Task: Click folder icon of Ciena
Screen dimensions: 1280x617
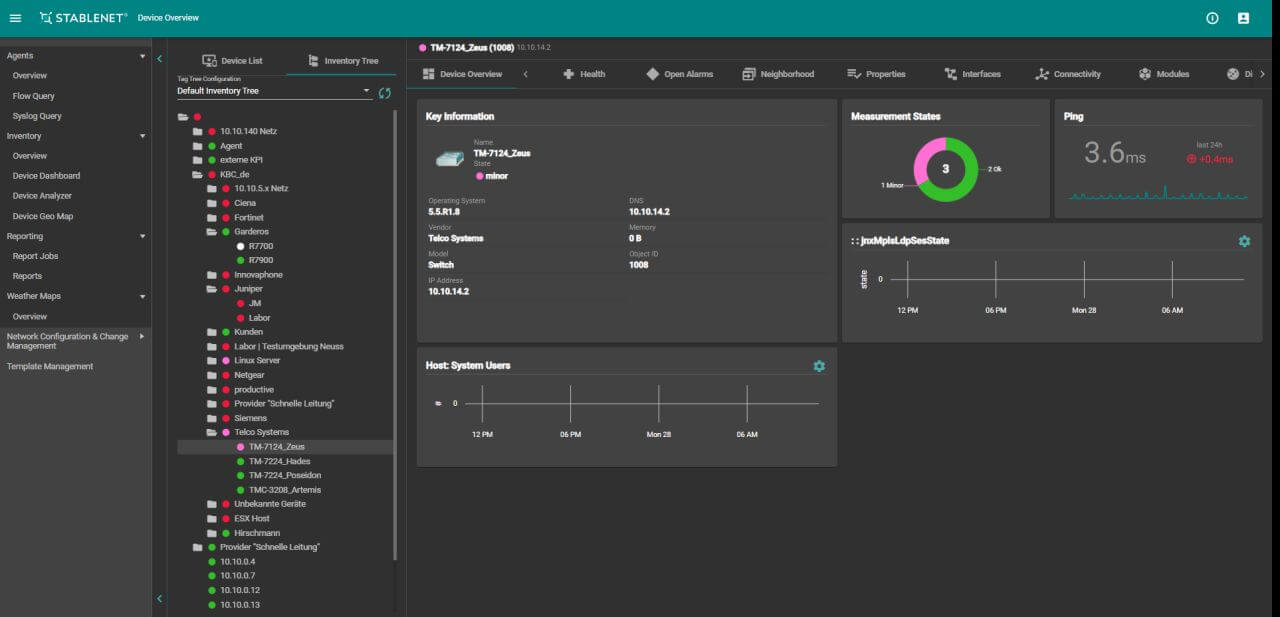Action: (211, 203)
